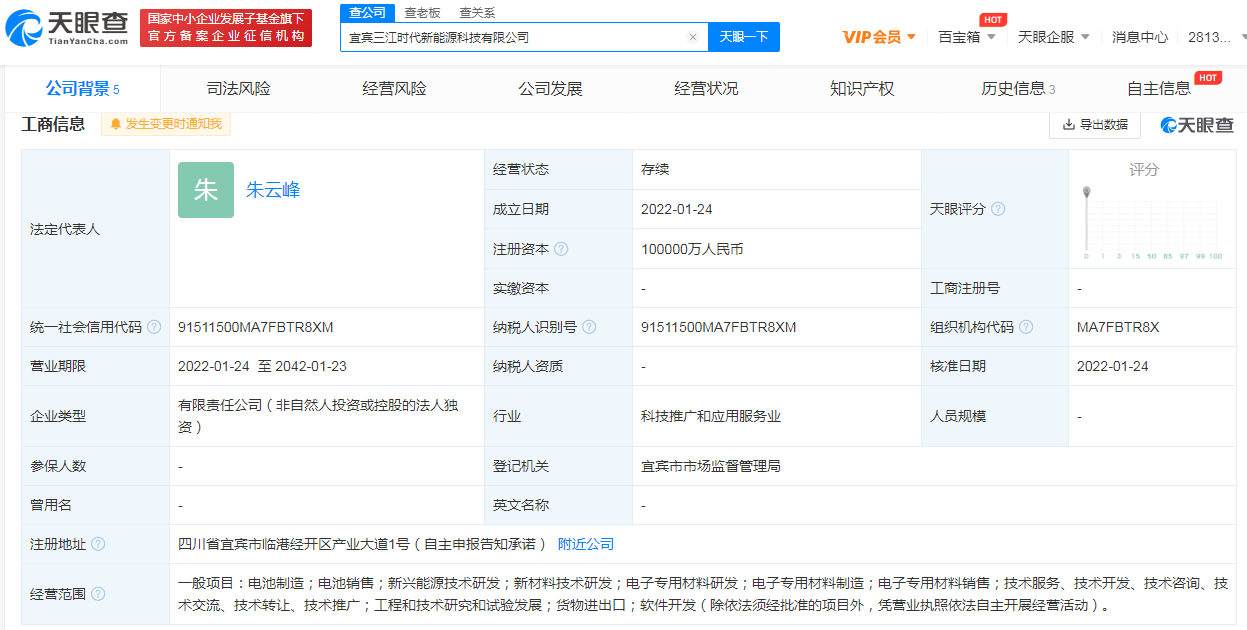Open the 百宝箱 dropdown menu
This screenshot has width=1247, height=630.
point(966,37)
